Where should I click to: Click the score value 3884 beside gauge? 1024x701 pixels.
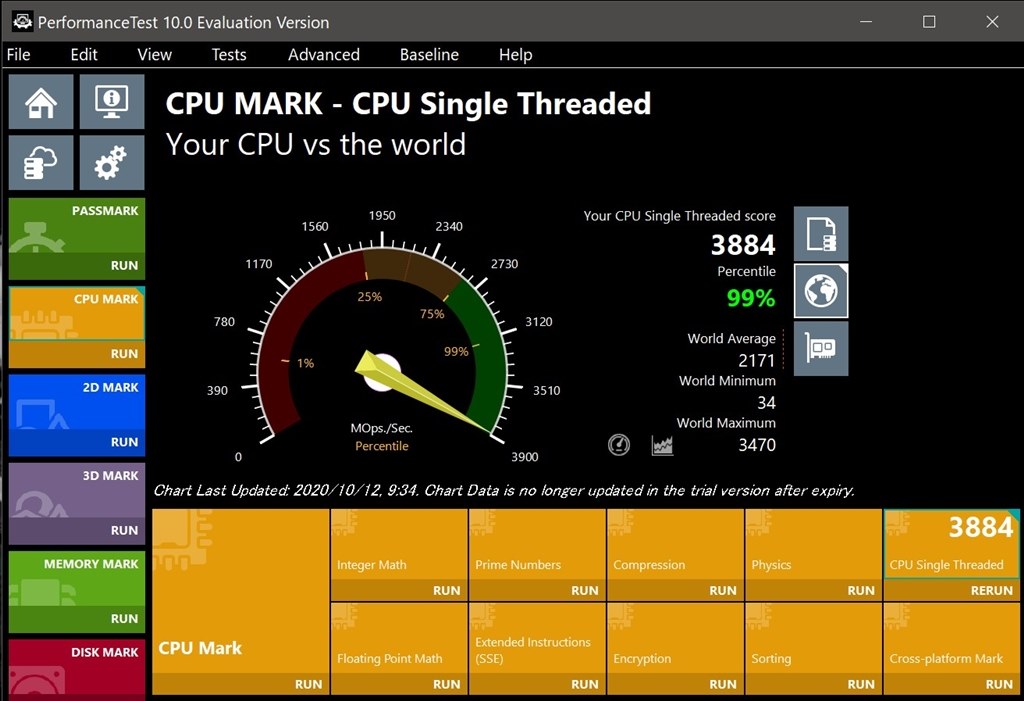(743, 245)
